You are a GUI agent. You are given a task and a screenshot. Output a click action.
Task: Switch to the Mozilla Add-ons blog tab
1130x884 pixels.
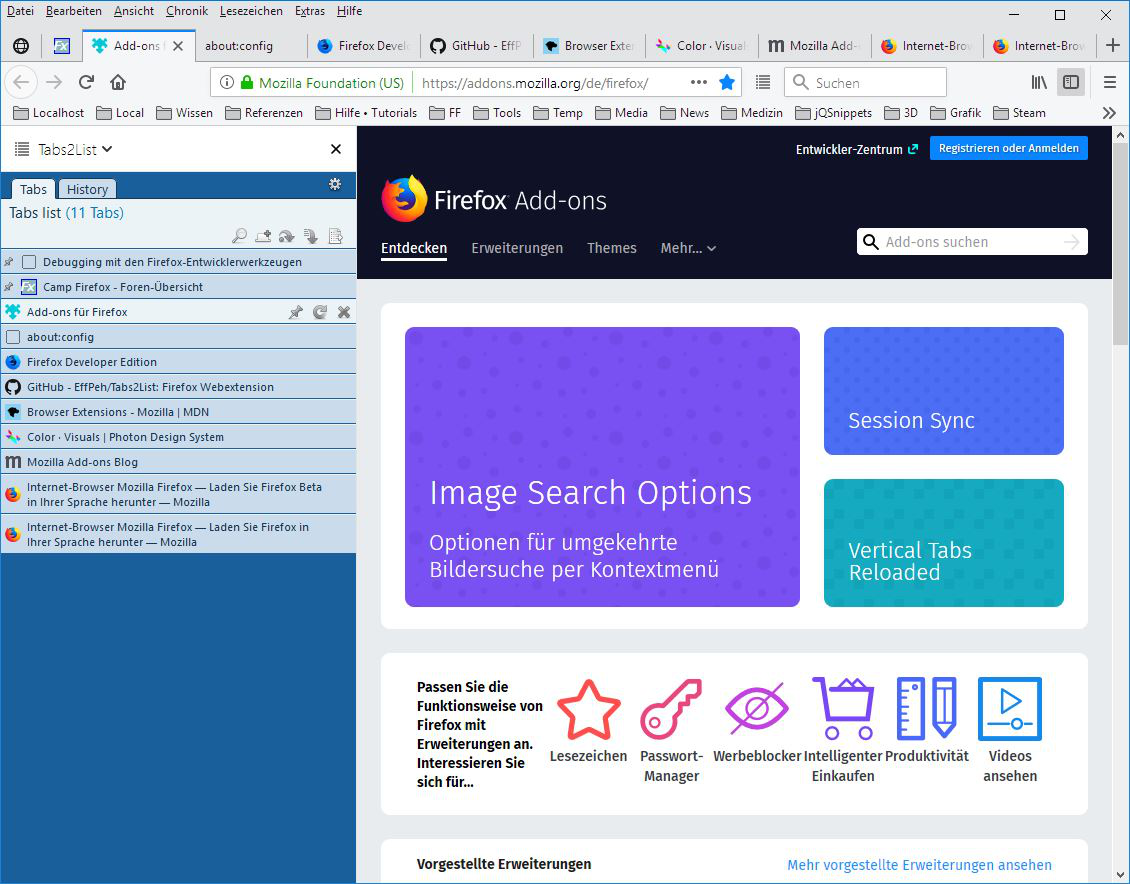pyautogui.click(x=814, y=45)
